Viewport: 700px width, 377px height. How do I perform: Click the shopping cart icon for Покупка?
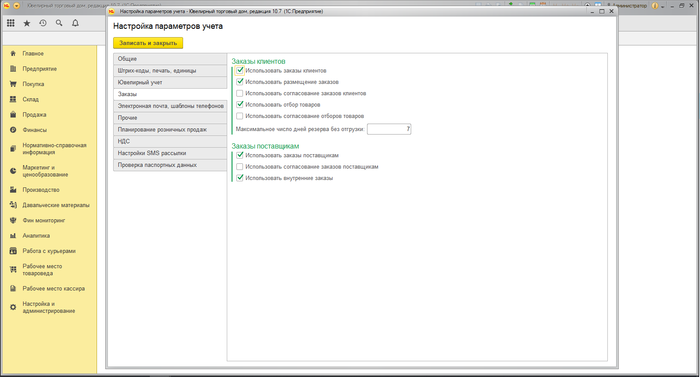pos(13,84)
